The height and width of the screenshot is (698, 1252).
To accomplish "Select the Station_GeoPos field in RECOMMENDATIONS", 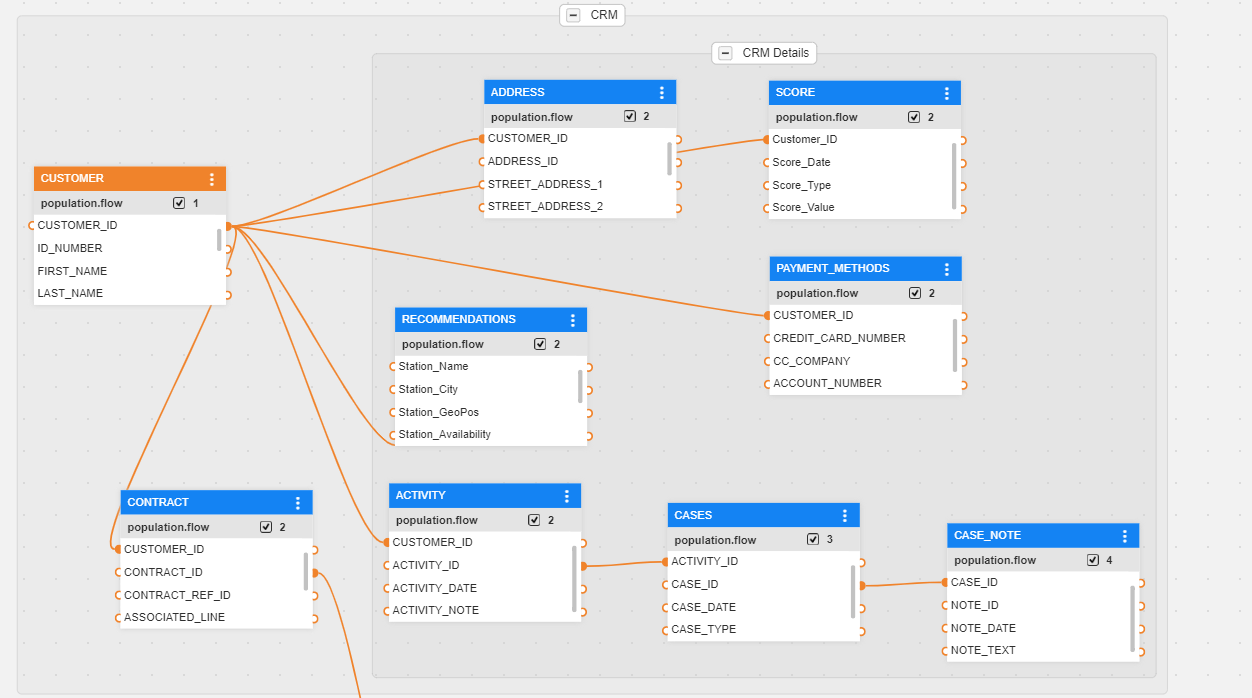I will coord(438,412).
